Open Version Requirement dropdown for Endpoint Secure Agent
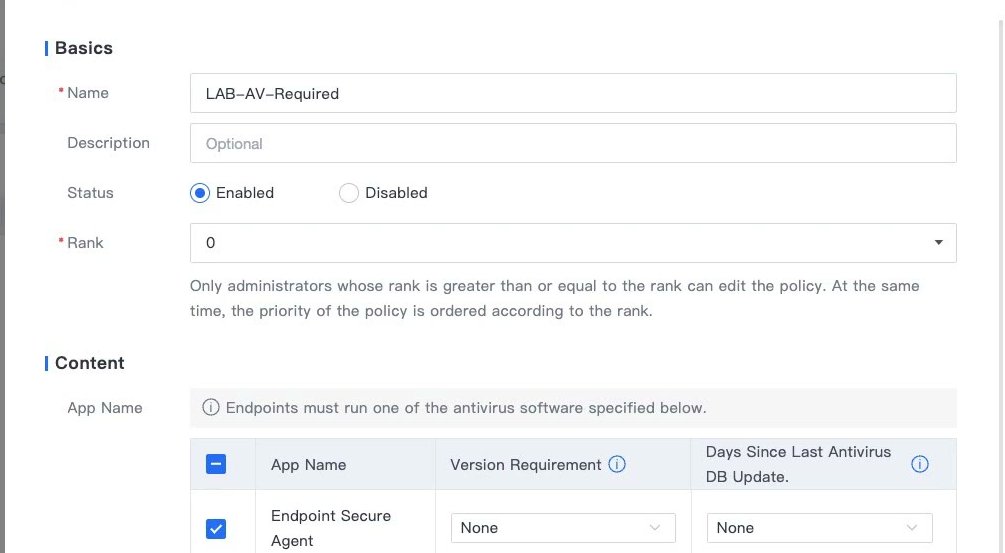Image resolution: width=1005 pixels, height=553 pixels. (563, 528)
